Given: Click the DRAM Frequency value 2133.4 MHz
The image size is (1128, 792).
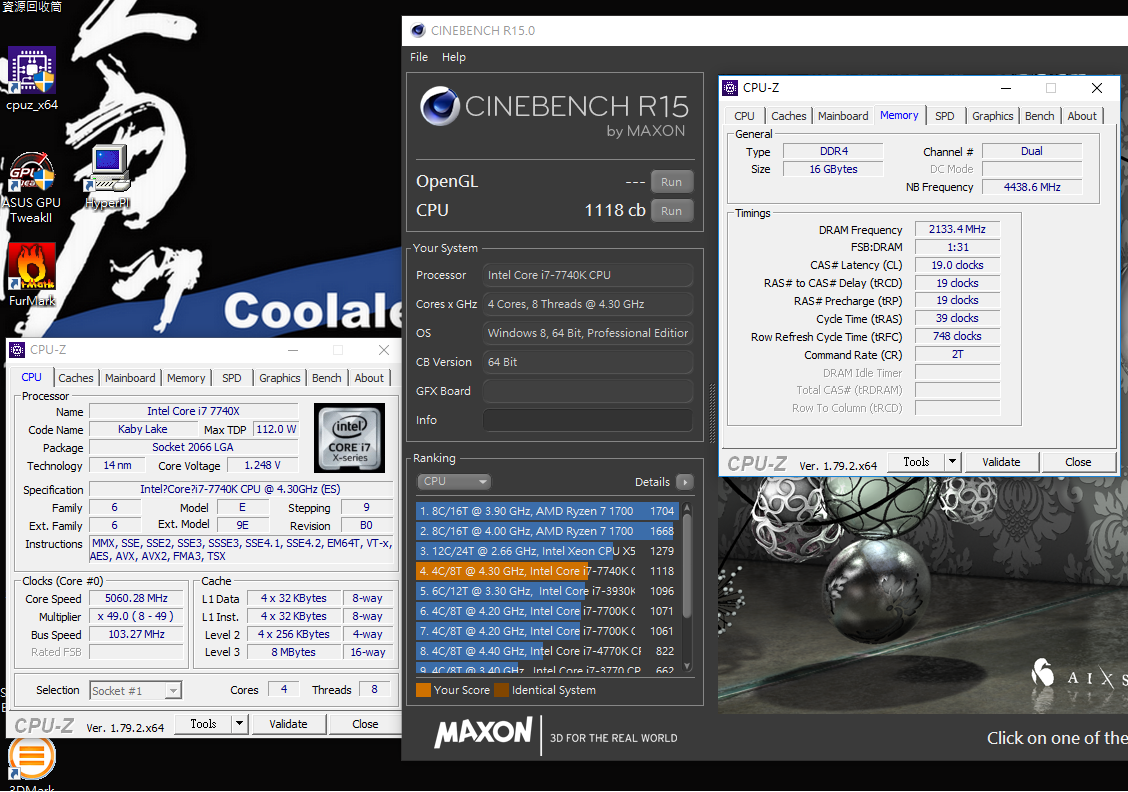Looking at the screenshot, I should coord(957,229).
